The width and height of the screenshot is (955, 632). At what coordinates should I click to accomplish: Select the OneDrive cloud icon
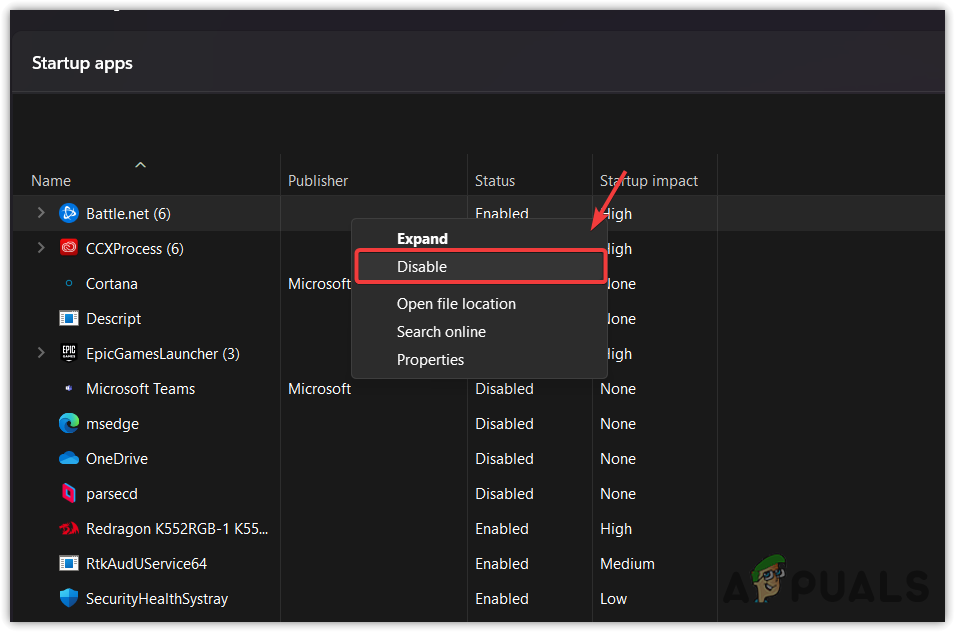68,458
